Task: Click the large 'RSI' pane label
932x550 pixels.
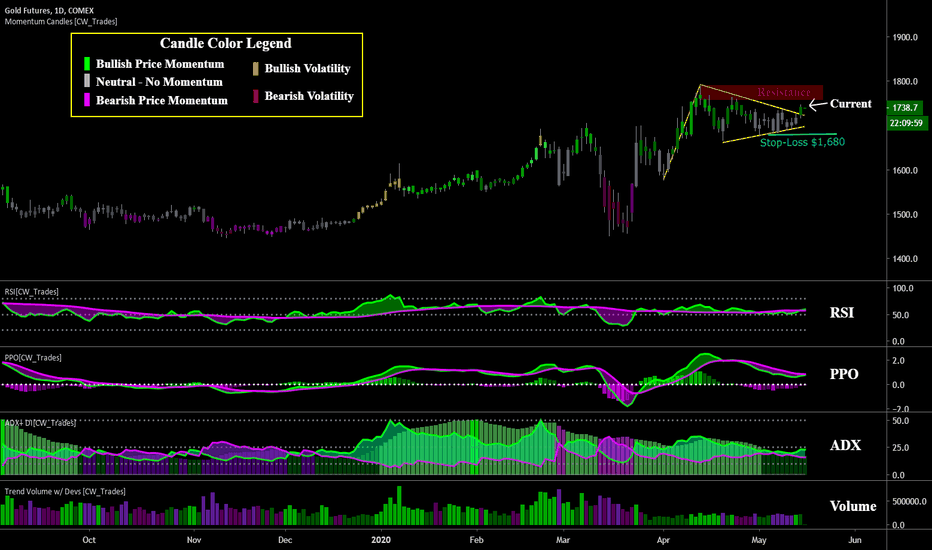Action: pos(842,313)
